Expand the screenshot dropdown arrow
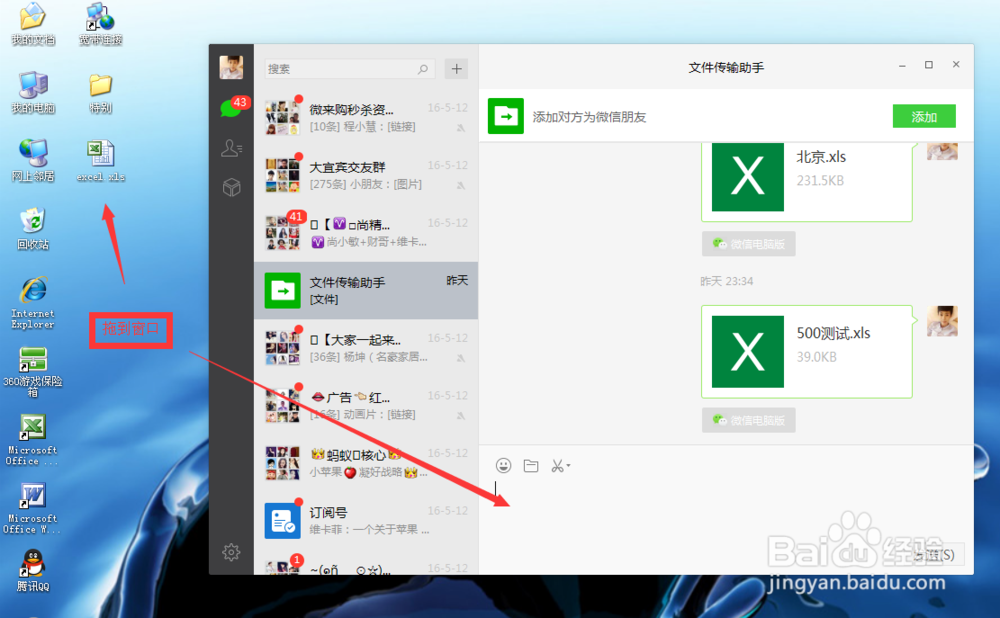Screen dimensions: 1000x618 click(x=568, y=466)
